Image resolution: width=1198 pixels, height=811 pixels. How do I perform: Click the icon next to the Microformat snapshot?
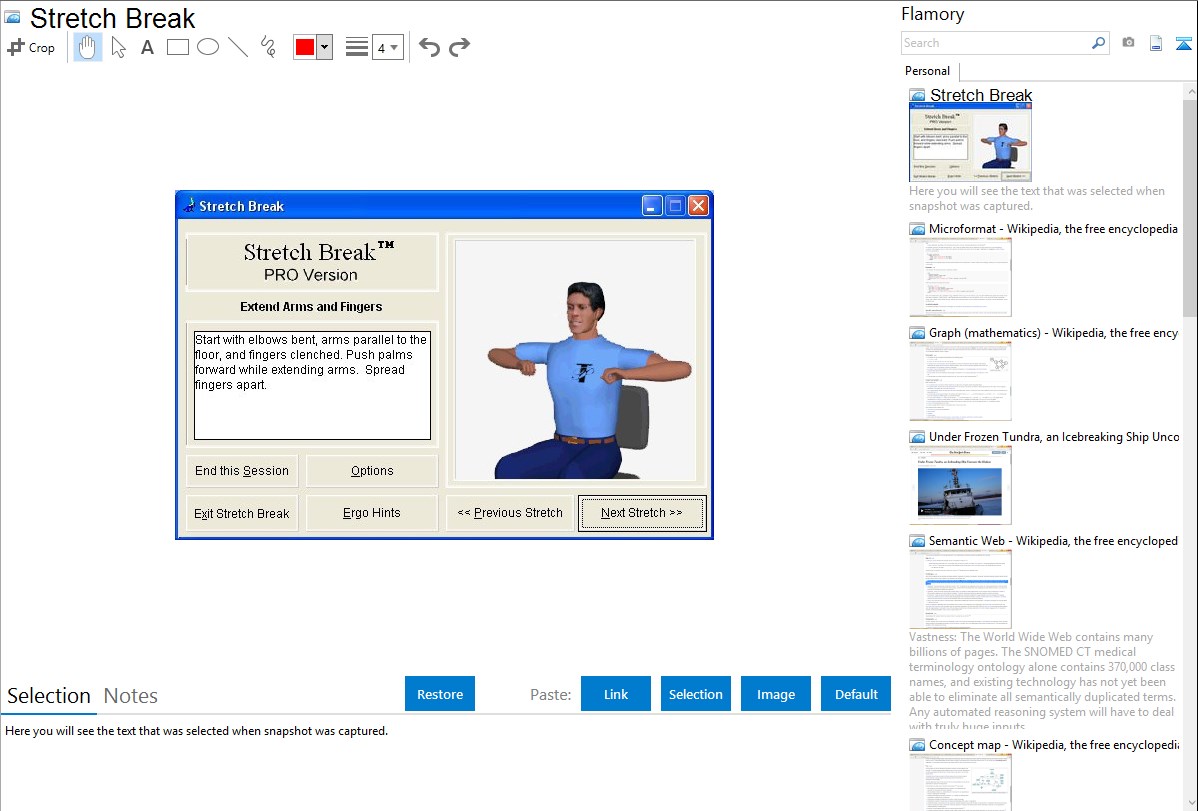click(917, 229)
